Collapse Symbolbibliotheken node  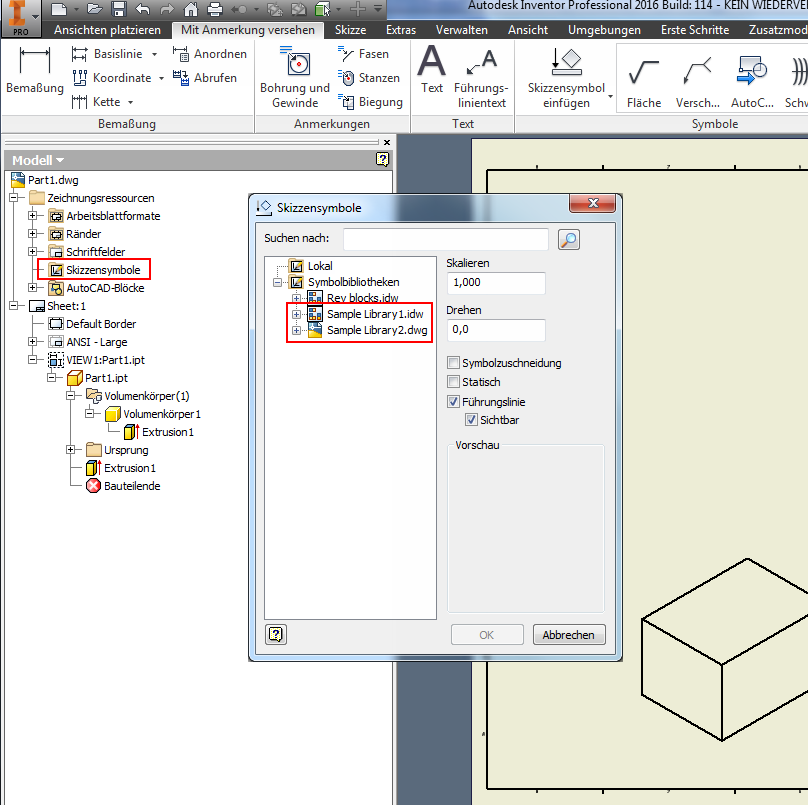[x=277, y=282]
